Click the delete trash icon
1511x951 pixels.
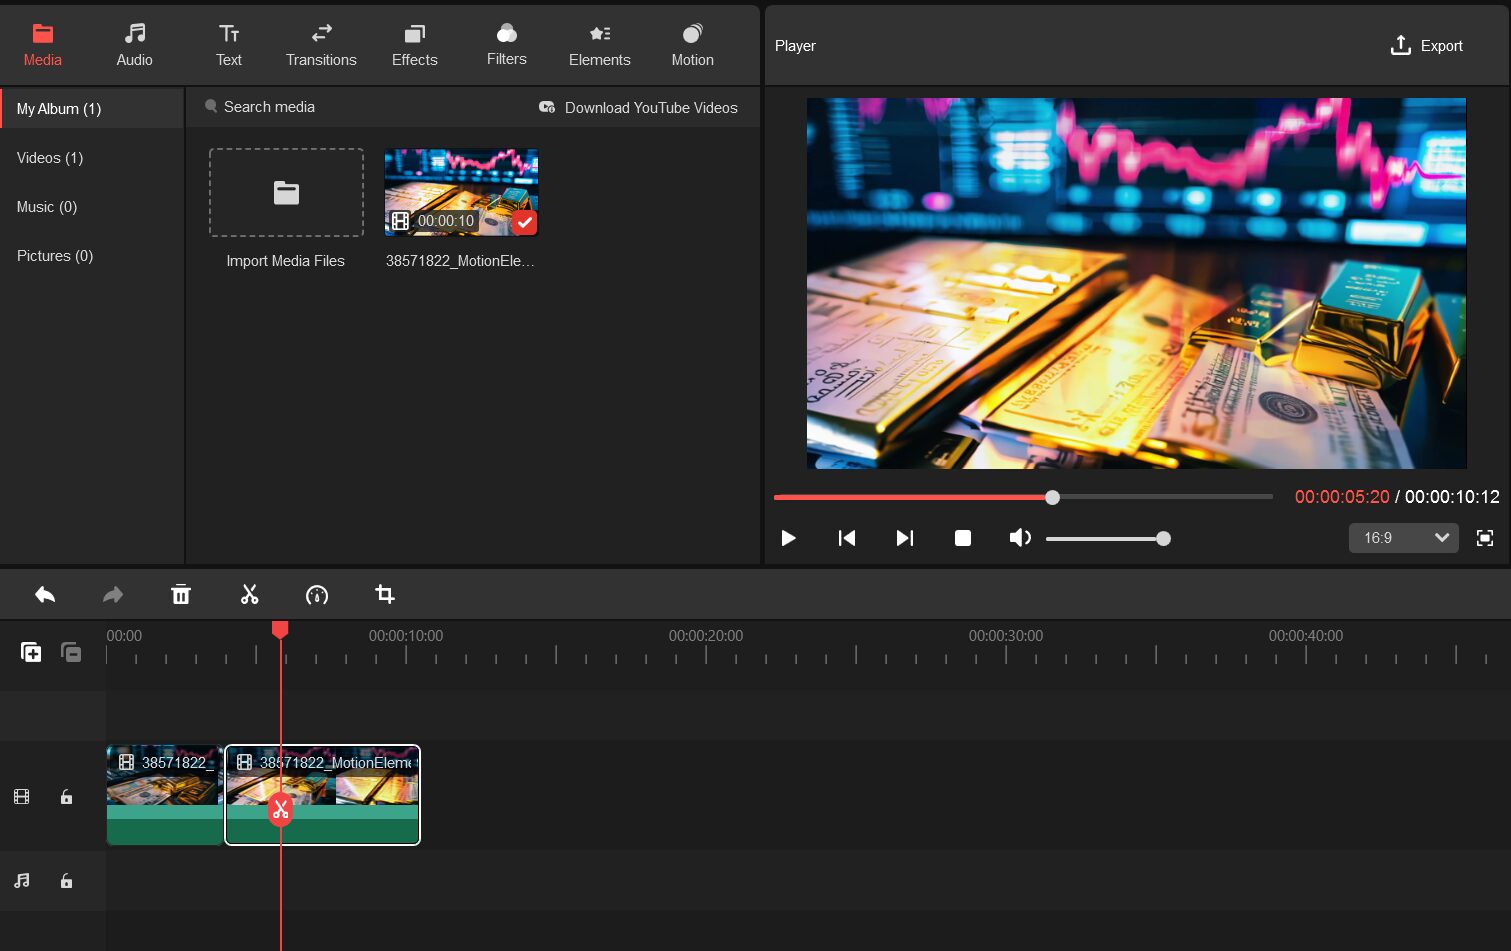click(x=181, y=595)
